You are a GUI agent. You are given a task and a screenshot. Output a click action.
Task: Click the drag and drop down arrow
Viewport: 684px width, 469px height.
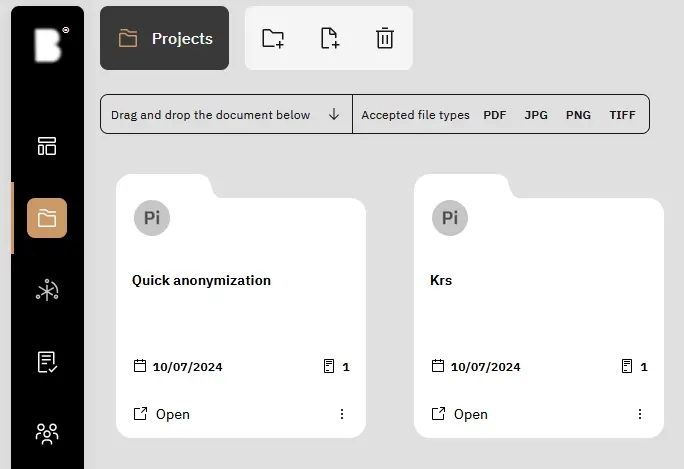[334, 114]
